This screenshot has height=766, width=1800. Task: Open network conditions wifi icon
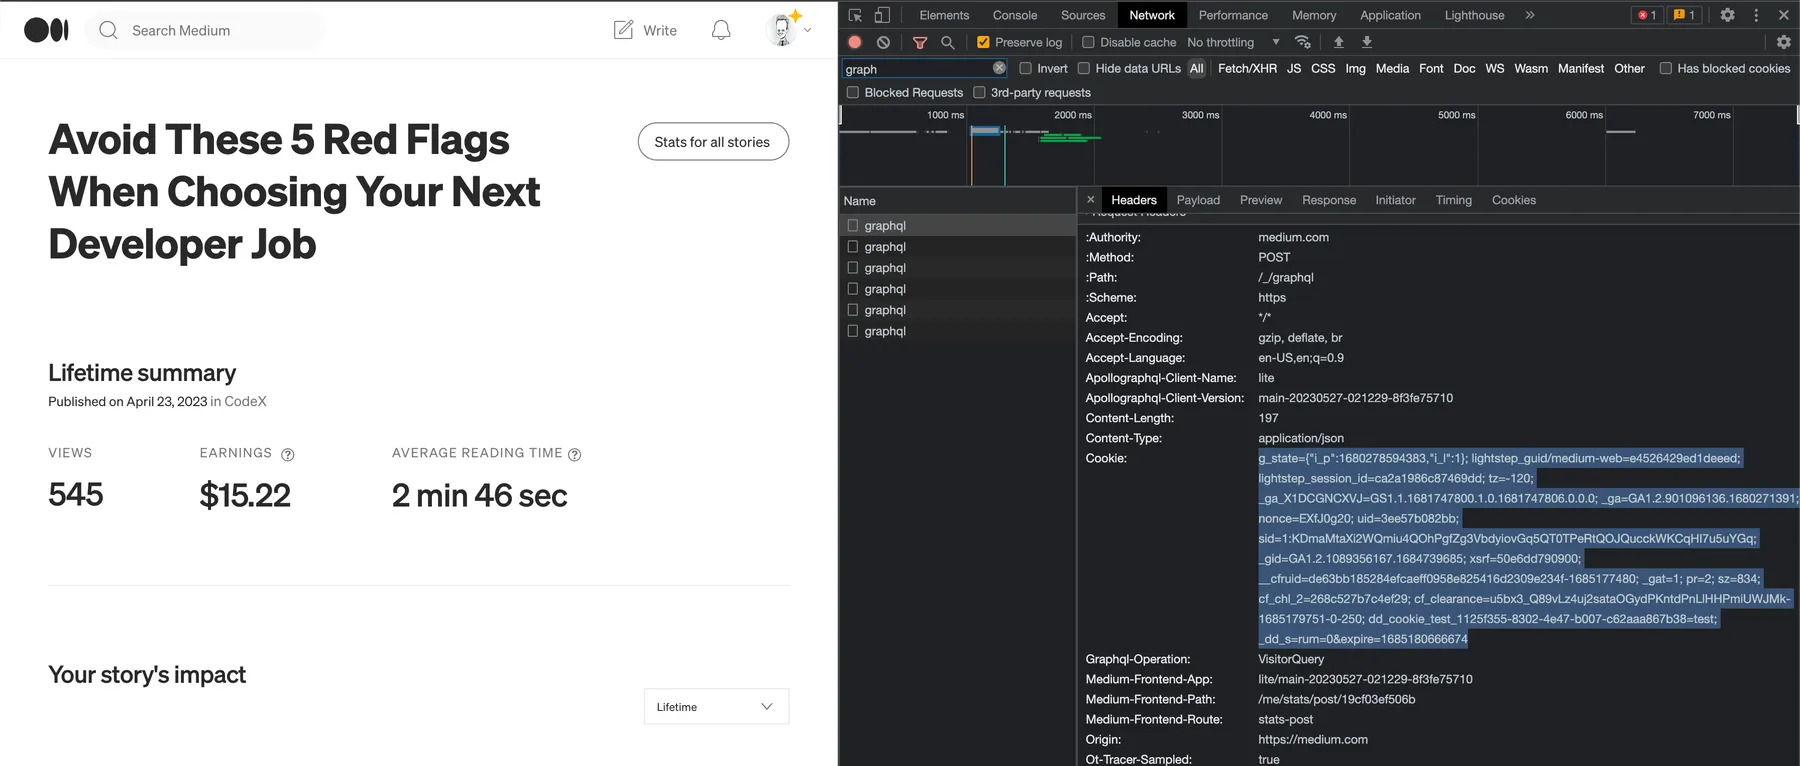(1303, 42)
